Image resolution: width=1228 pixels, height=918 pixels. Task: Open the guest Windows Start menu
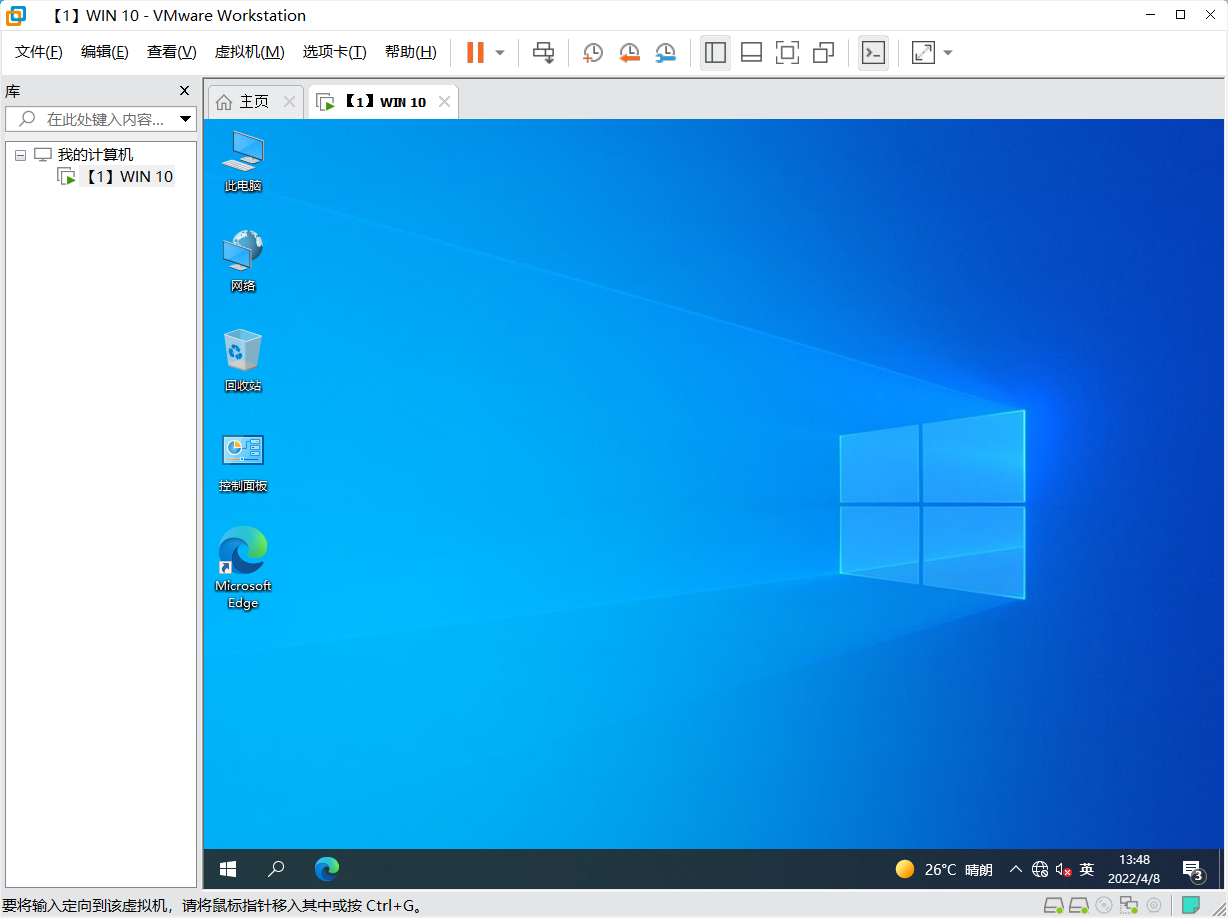pyautogui.click(x=228, y=869)
